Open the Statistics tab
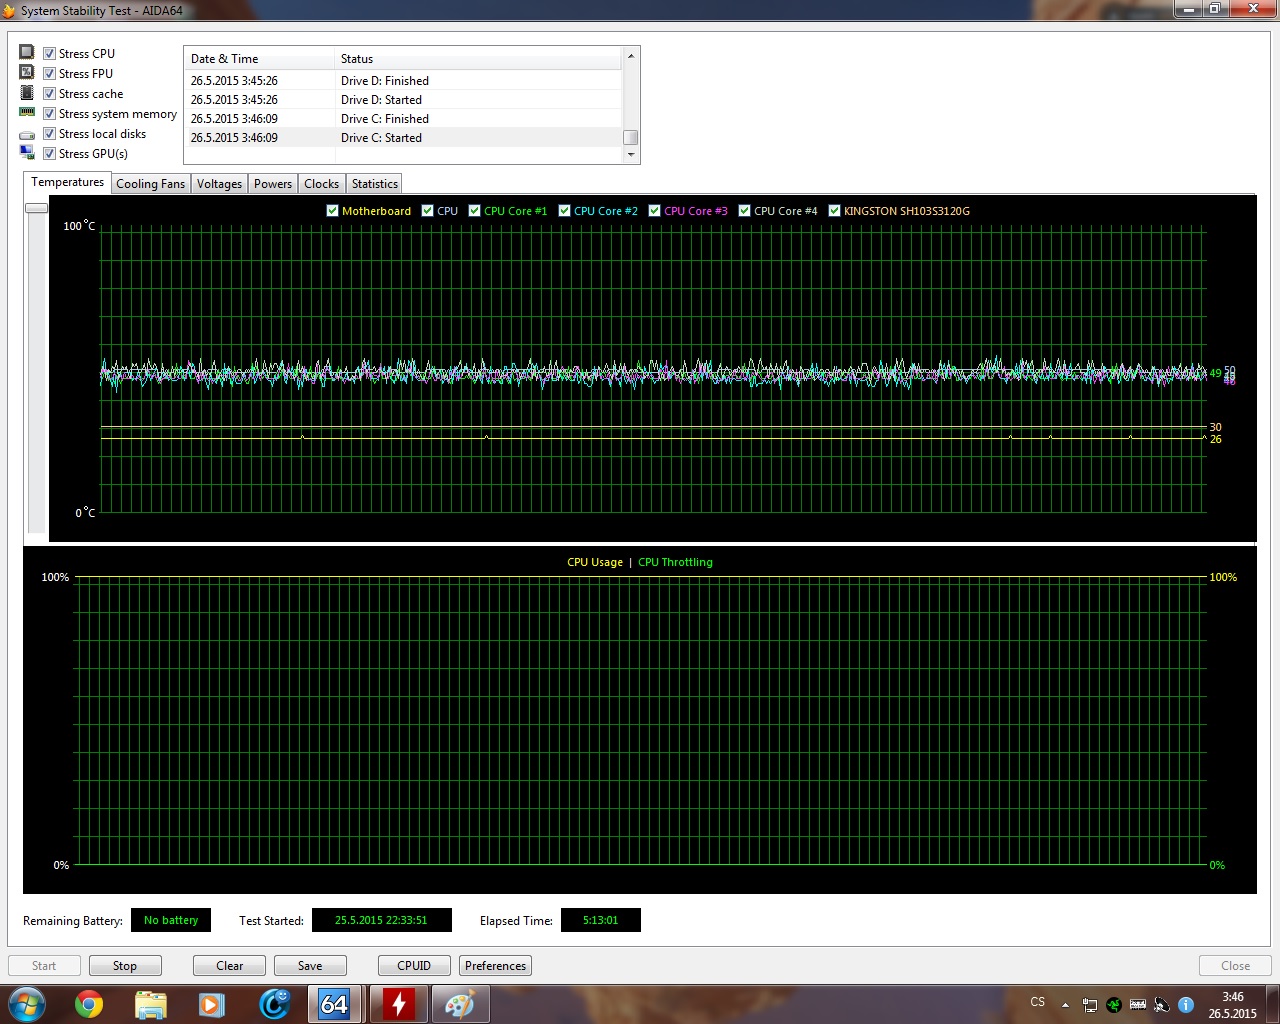This screenshot has width=1280, height=1024. click(374, 184)
